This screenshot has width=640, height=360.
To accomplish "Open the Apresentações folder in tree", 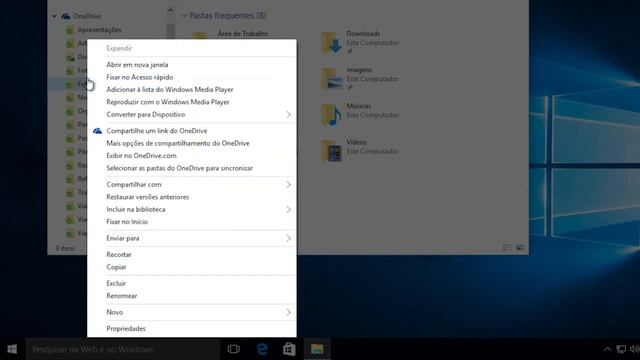I will click(x=99, y=30).
